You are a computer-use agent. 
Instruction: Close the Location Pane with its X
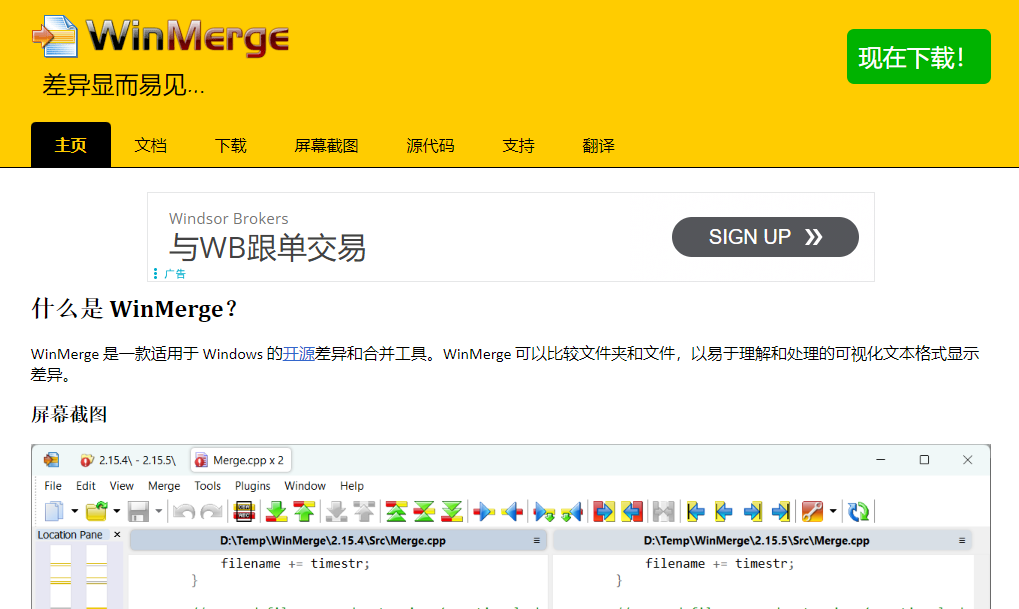click(x=115, y=534)
